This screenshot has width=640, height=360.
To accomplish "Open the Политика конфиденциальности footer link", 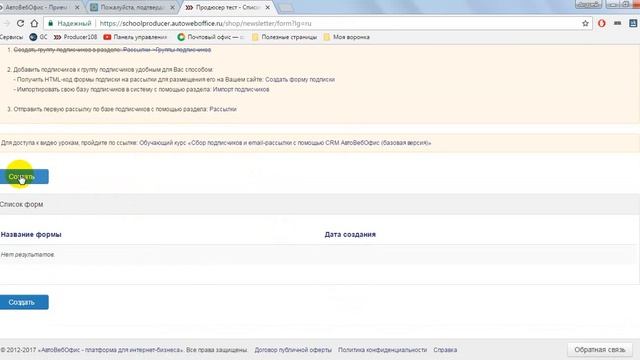I will pyautogui.click(x=382, y=350).
